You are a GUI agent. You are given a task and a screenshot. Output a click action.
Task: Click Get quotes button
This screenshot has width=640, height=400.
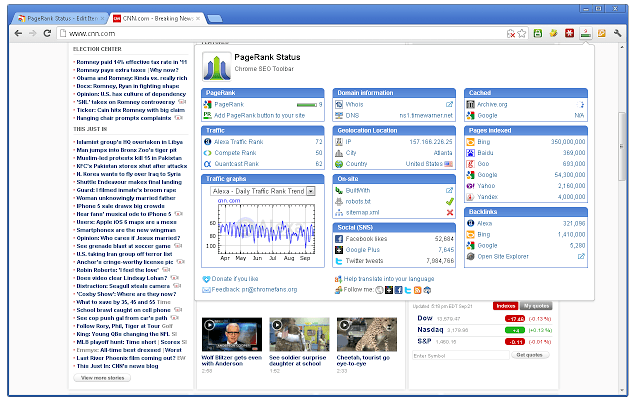click(529, 355)
